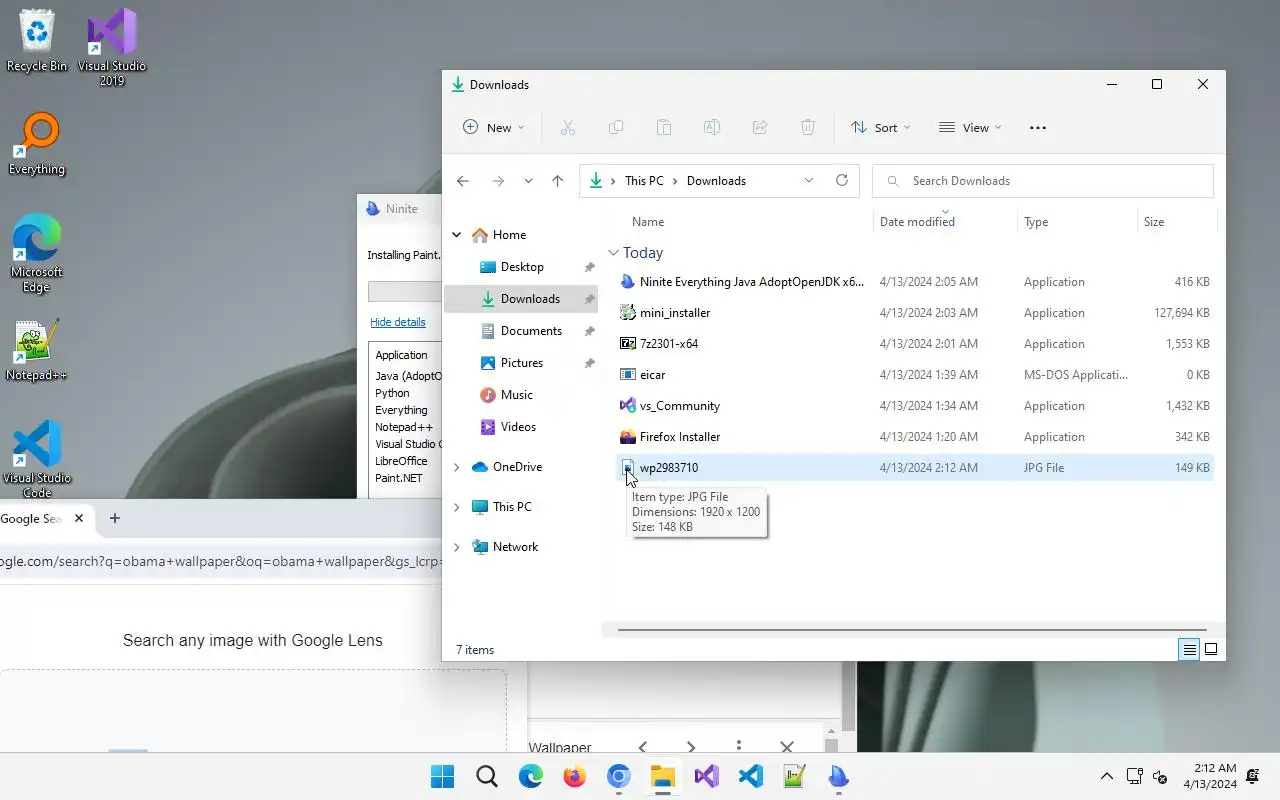Switch to File Explorer in taskbar
1280x800 pixels.
(662, 776)
